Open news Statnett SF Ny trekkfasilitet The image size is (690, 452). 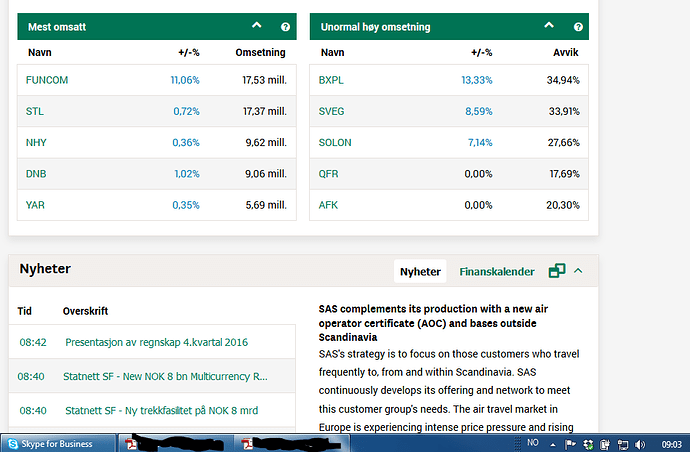pyautogui.click(x=161, y=411)
